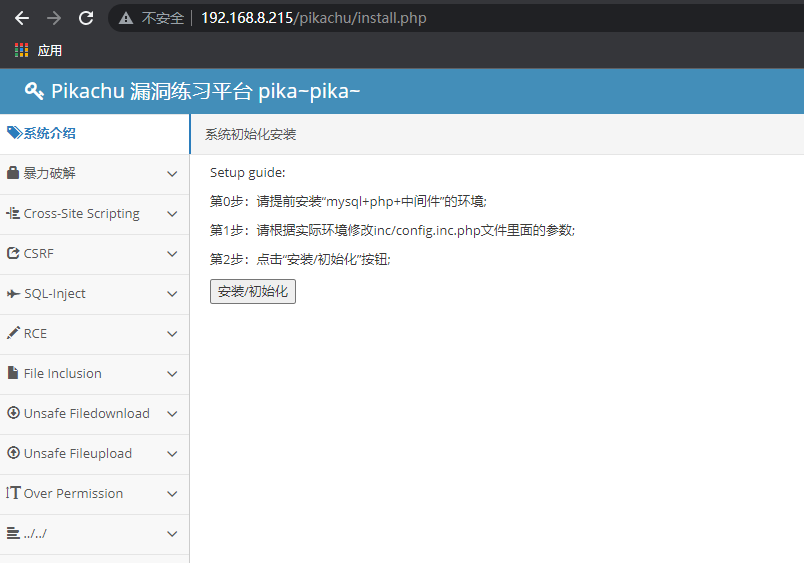Click the 第1步 config.inc.php instruction line
Image resolution: width=804 pixels, height=563 pixels.
click(x=392, y=230)
